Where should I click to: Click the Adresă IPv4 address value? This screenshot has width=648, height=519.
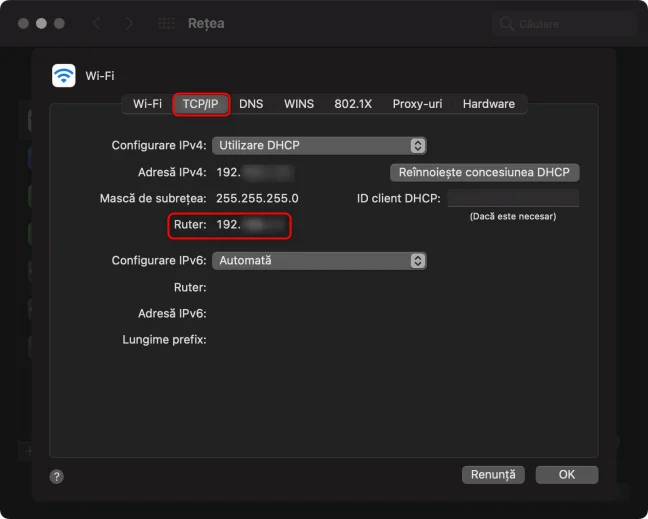pyautogui.click(x=255, y=172)
